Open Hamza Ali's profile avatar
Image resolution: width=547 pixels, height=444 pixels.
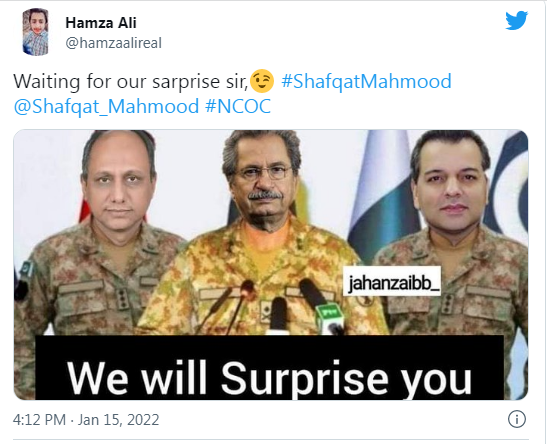pos(35,32)
